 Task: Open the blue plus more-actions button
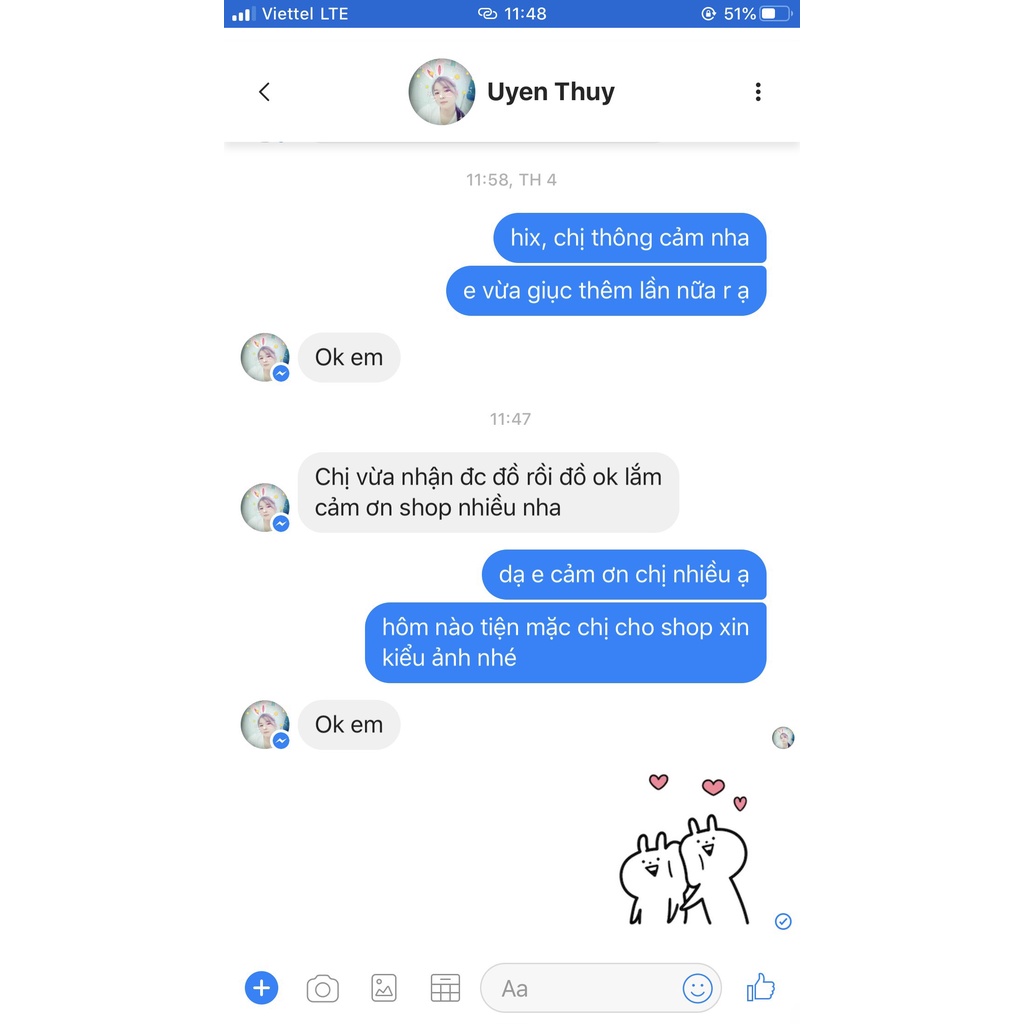click(261, 987)
